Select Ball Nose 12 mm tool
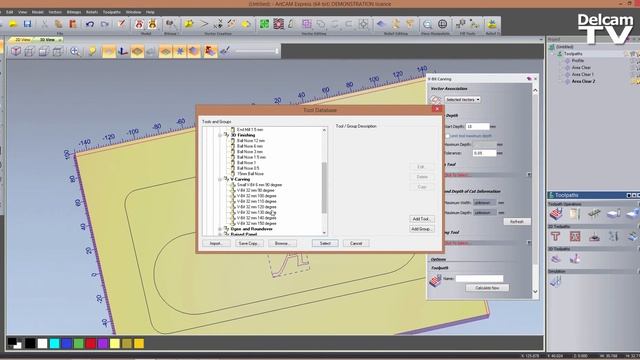Viewport: 640px width, 360px height. click(251, 140)
